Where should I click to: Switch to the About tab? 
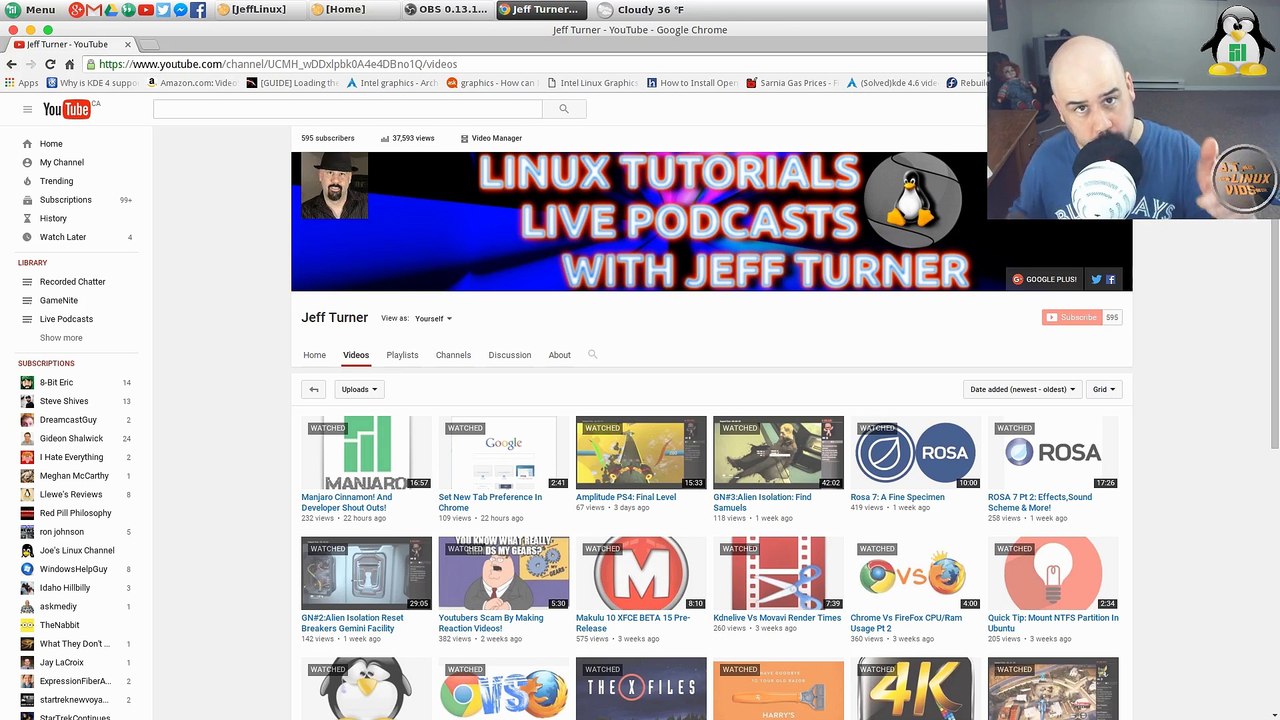pyautogui.click(x=559, y=355)
